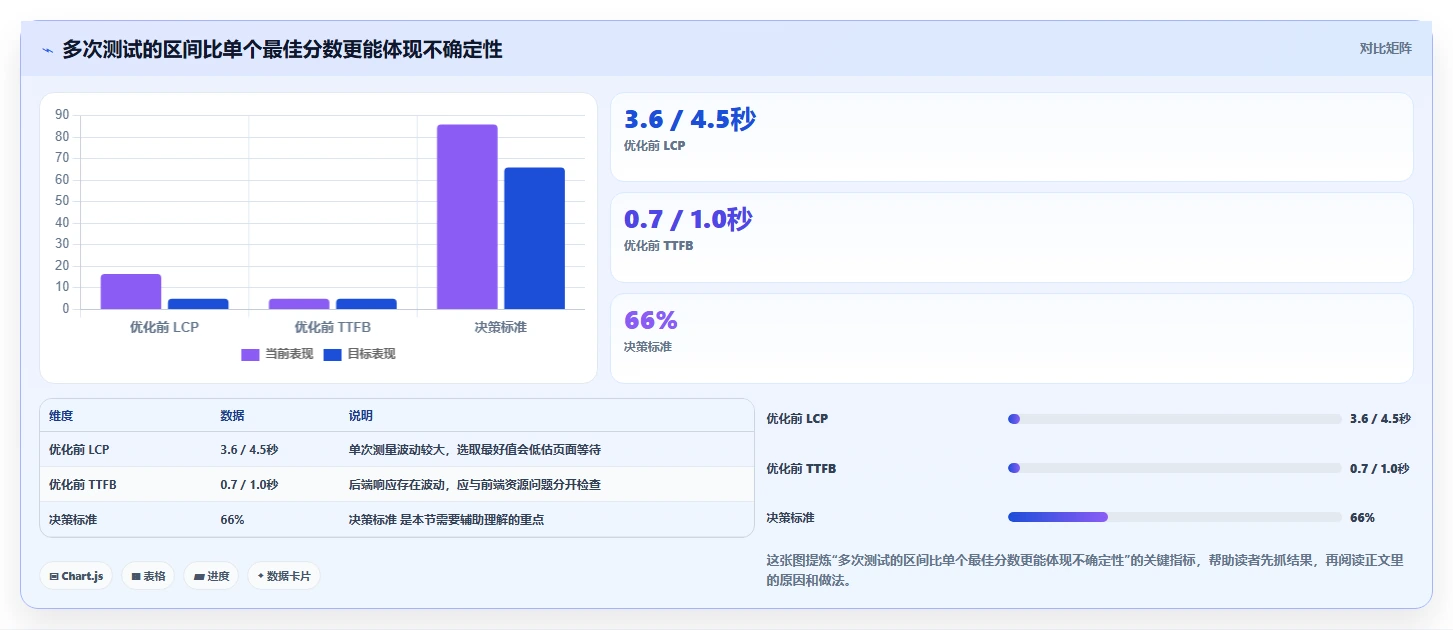The width and height of the screenshot is (1453, 630).
Task: Click x-axis label 优化前 LCP
Action: click(164, 327)
